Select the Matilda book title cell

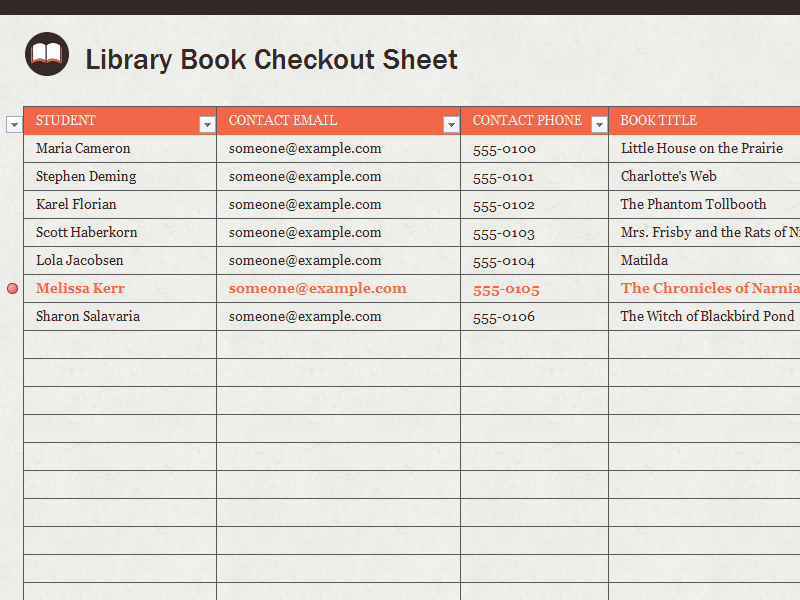[705, 261]
